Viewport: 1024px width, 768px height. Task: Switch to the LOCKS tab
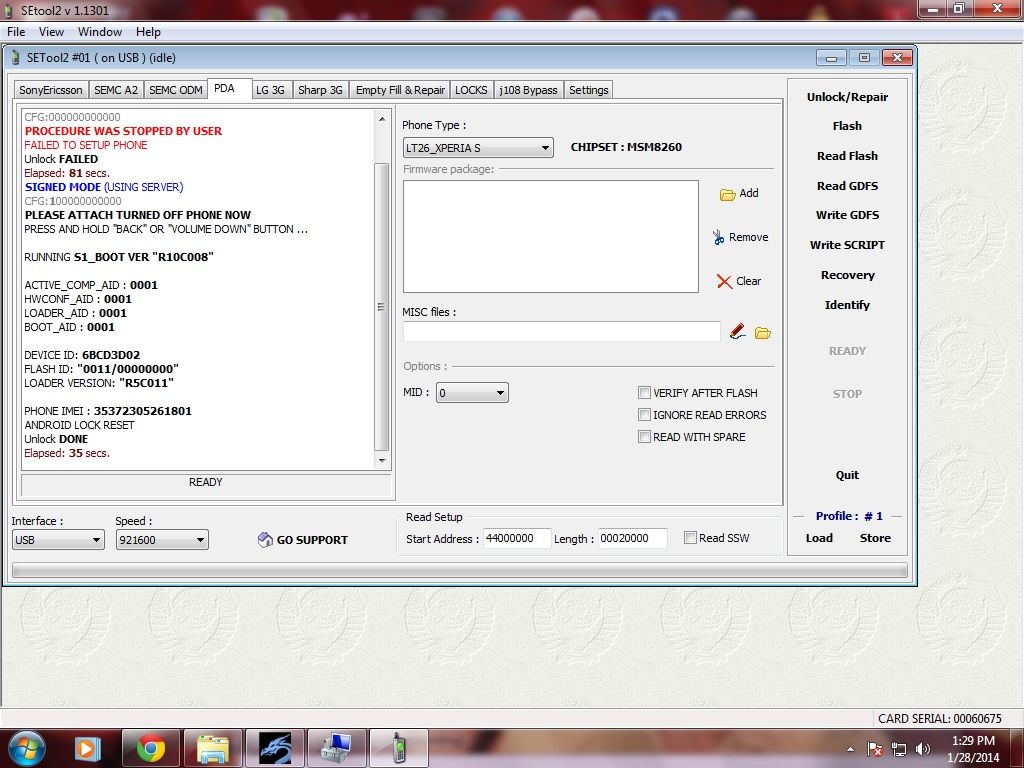coord(471,90)
